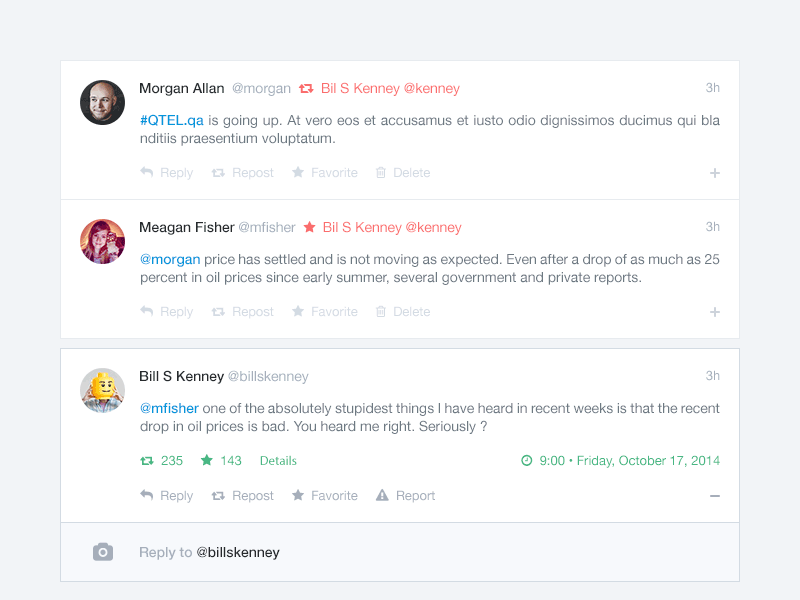The height and width of the screenshot is (600, 800).
Task: Click the Favorite star icon on Morgan's tweet
Action: tap(297, 172)
